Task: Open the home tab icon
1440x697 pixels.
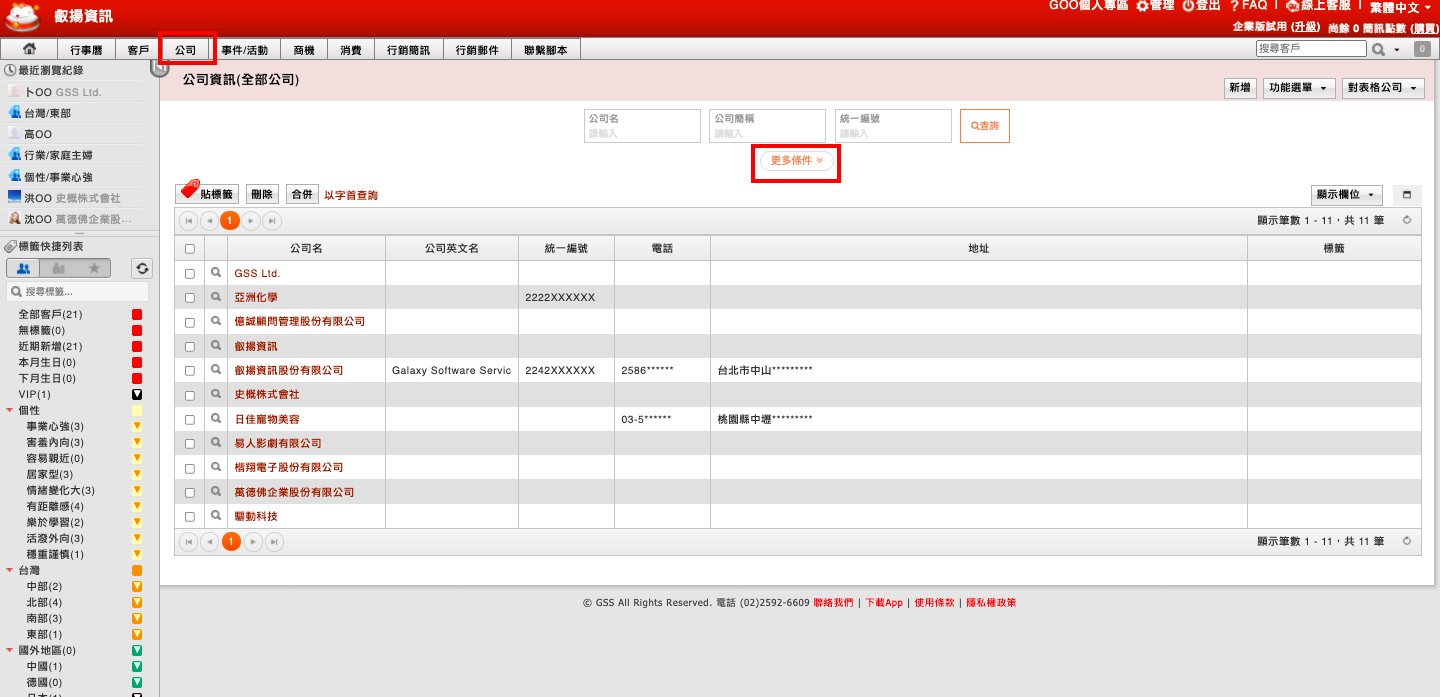Action: 29,49
